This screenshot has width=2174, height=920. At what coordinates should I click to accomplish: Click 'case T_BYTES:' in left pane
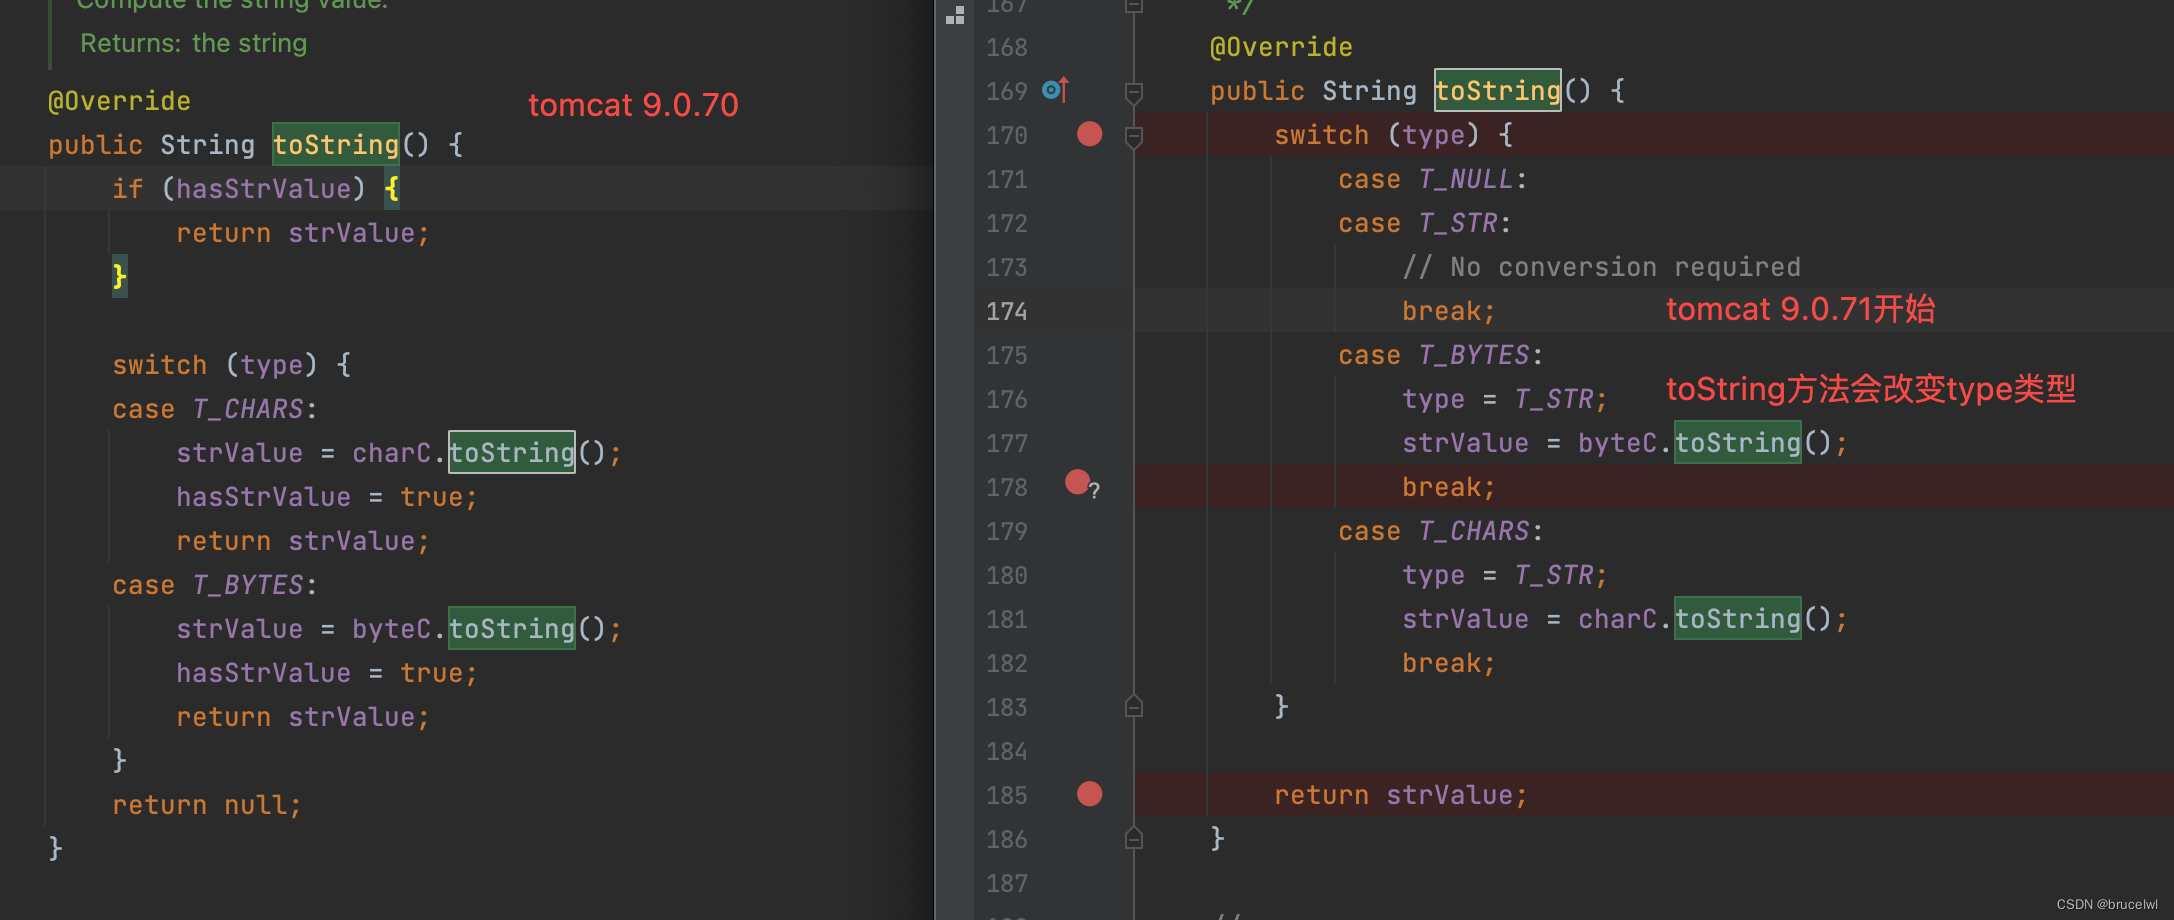(x=215, y=585)
